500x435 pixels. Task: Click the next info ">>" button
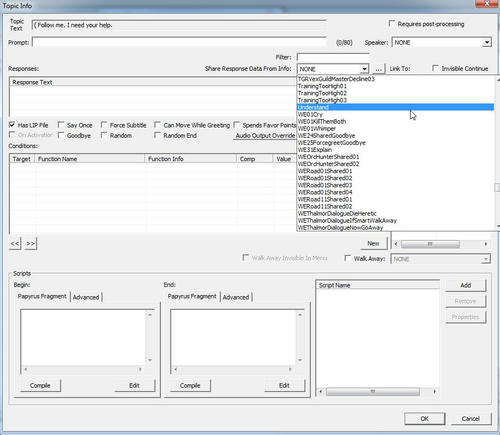(x=30, y=243)
